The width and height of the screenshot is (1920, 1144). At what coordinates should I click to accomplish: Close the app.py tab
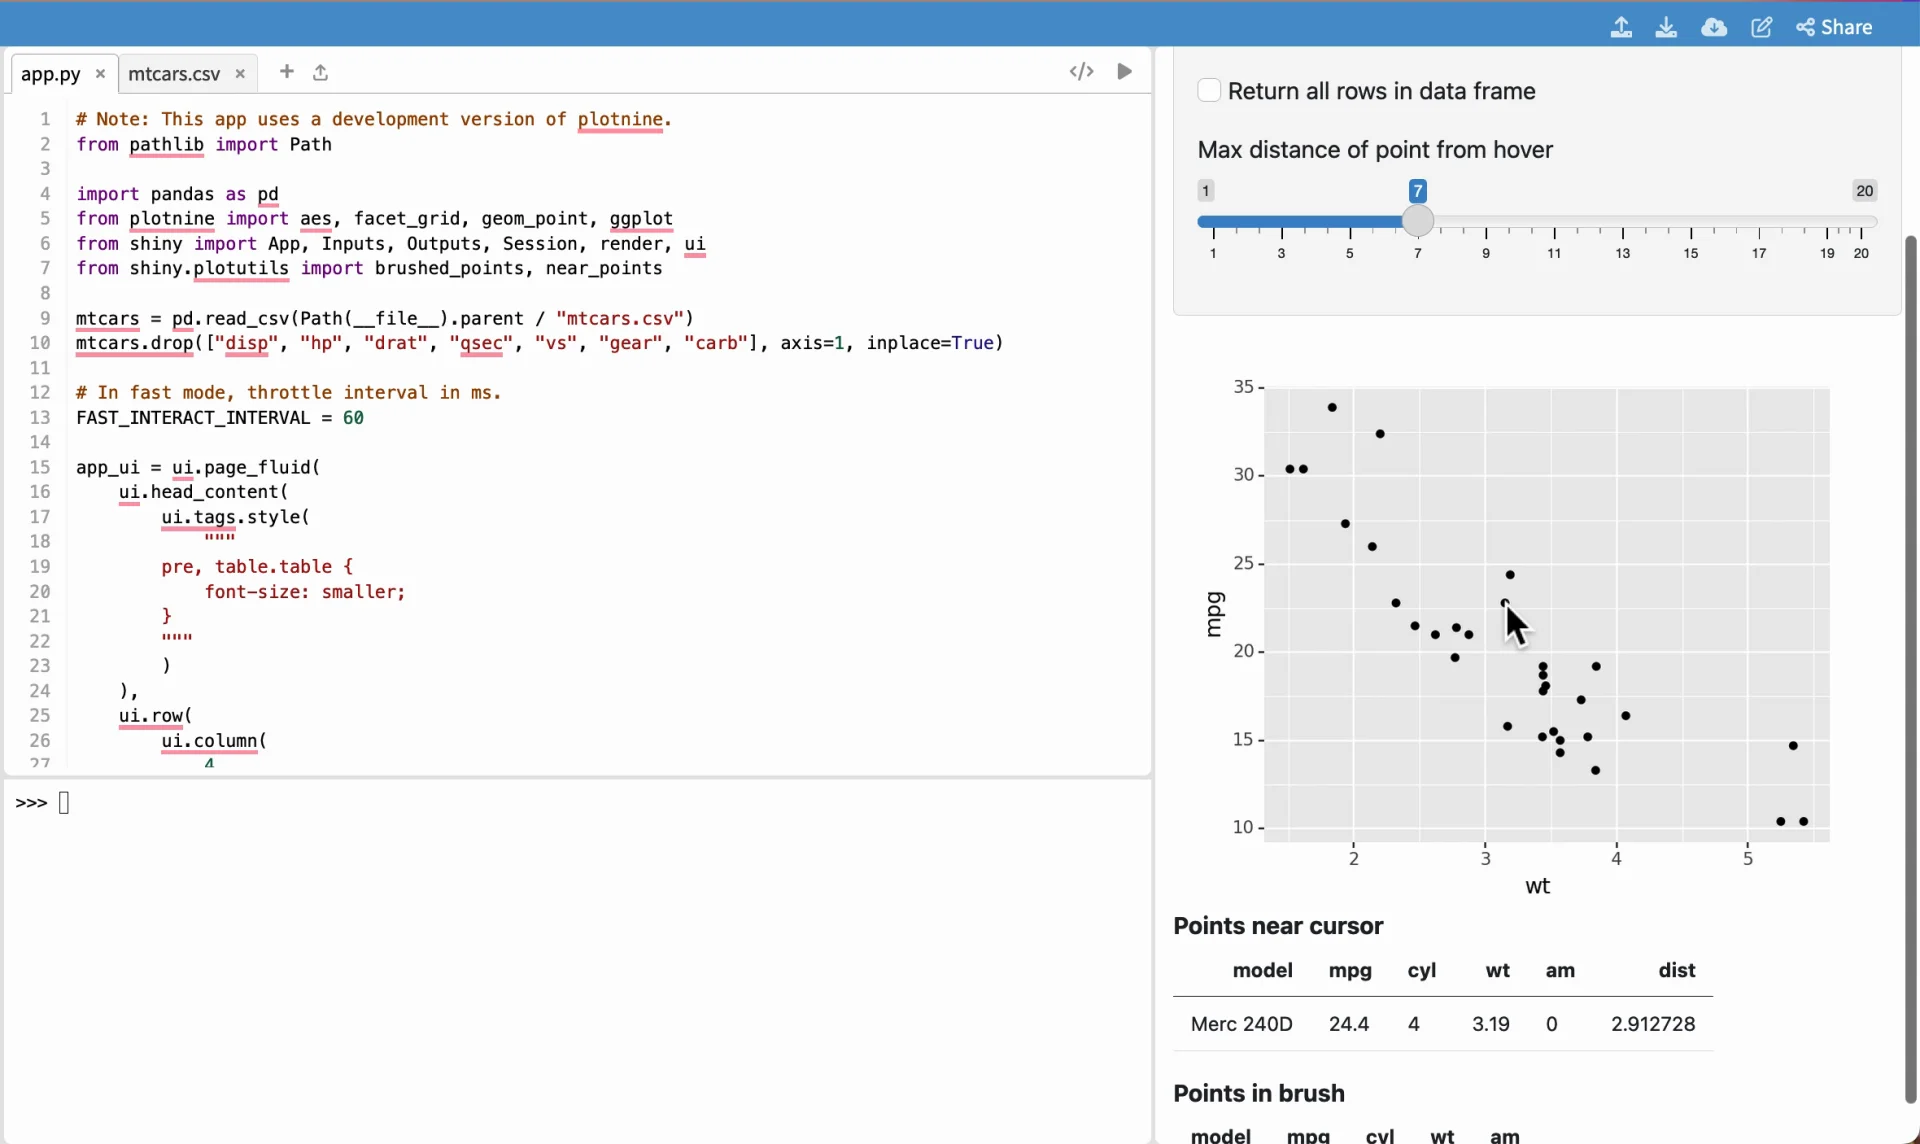pyautogui.click(x=100, y=73)
